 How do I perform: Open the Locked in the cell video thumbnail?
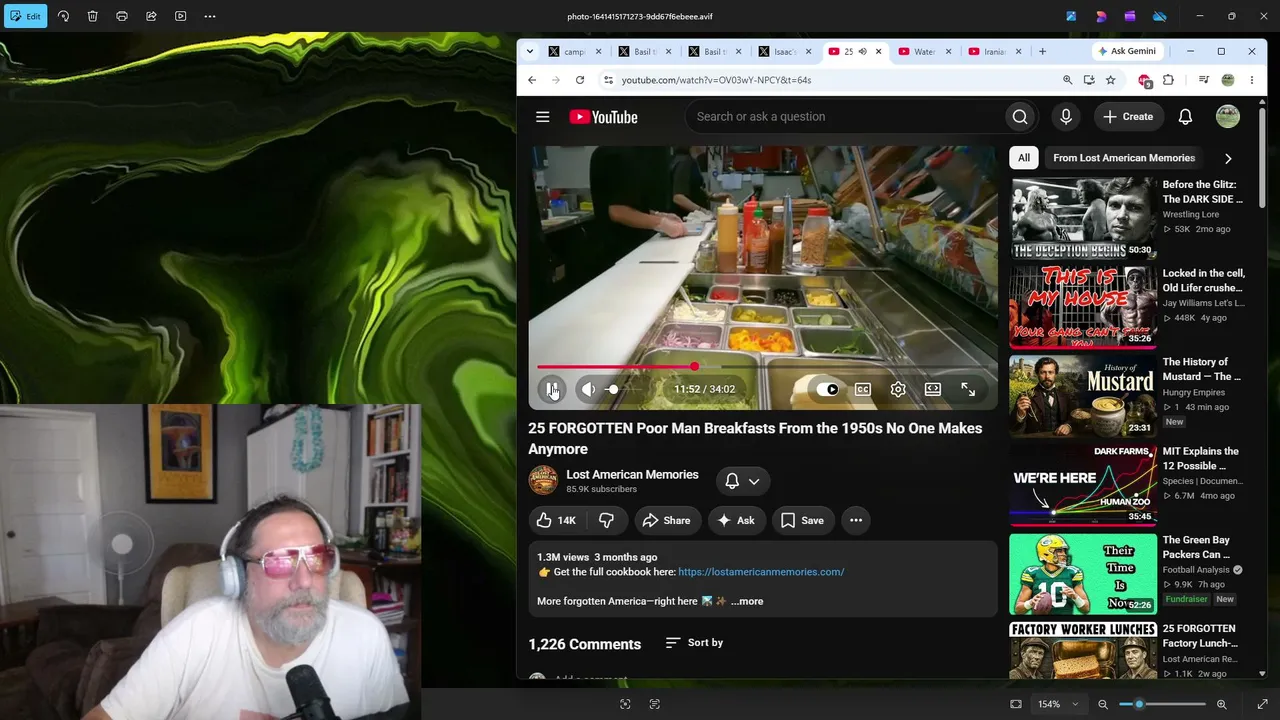[x=1083, y=307]
